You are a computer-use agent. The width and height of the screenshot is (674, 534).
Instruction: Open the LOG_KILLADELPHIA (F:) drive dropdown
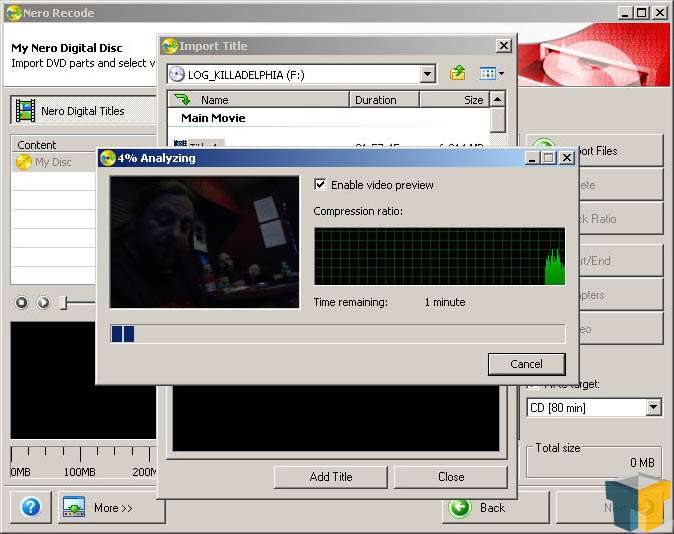pyautogui.click(x=427, y=74)
